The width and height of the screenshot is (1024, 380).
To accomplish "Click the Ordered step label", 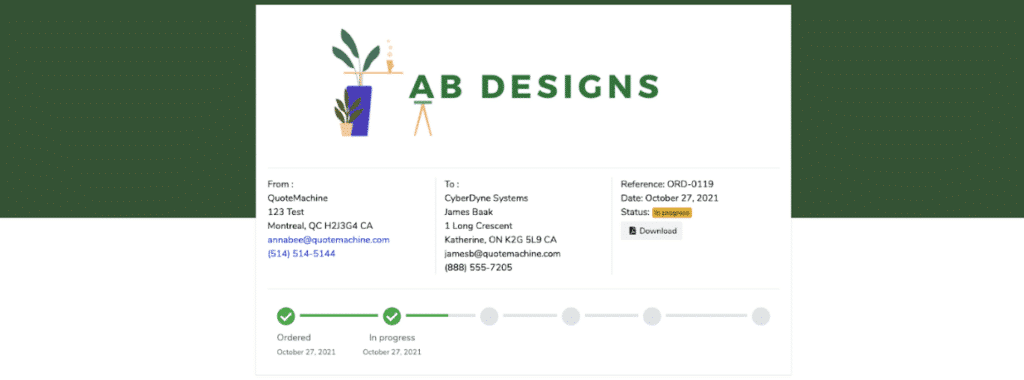I will point(294,338).
